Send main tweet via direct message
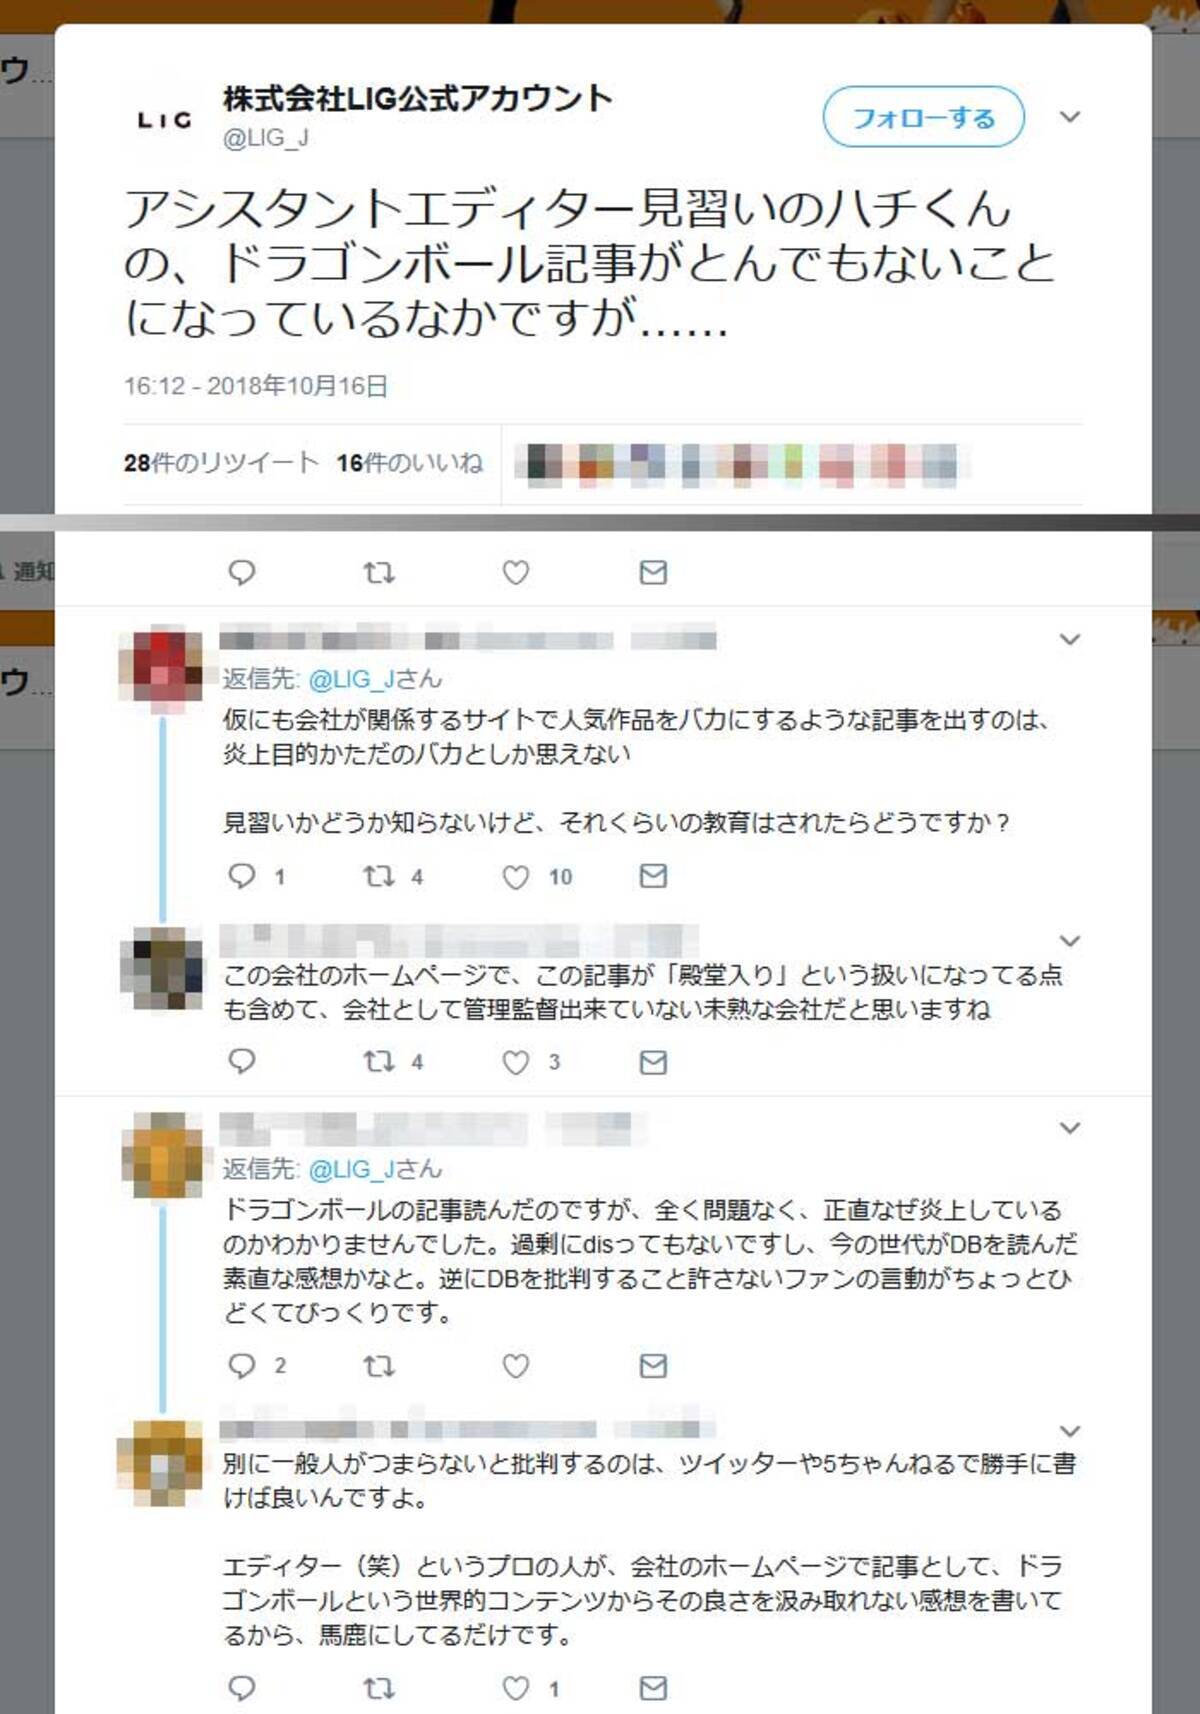 [x=653, y=572]
